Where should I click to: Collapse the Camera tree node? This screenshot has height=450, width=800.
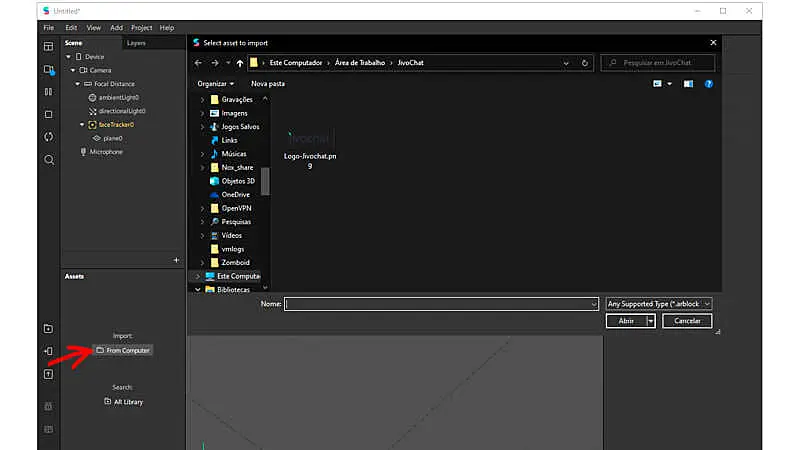pos(73,71)
